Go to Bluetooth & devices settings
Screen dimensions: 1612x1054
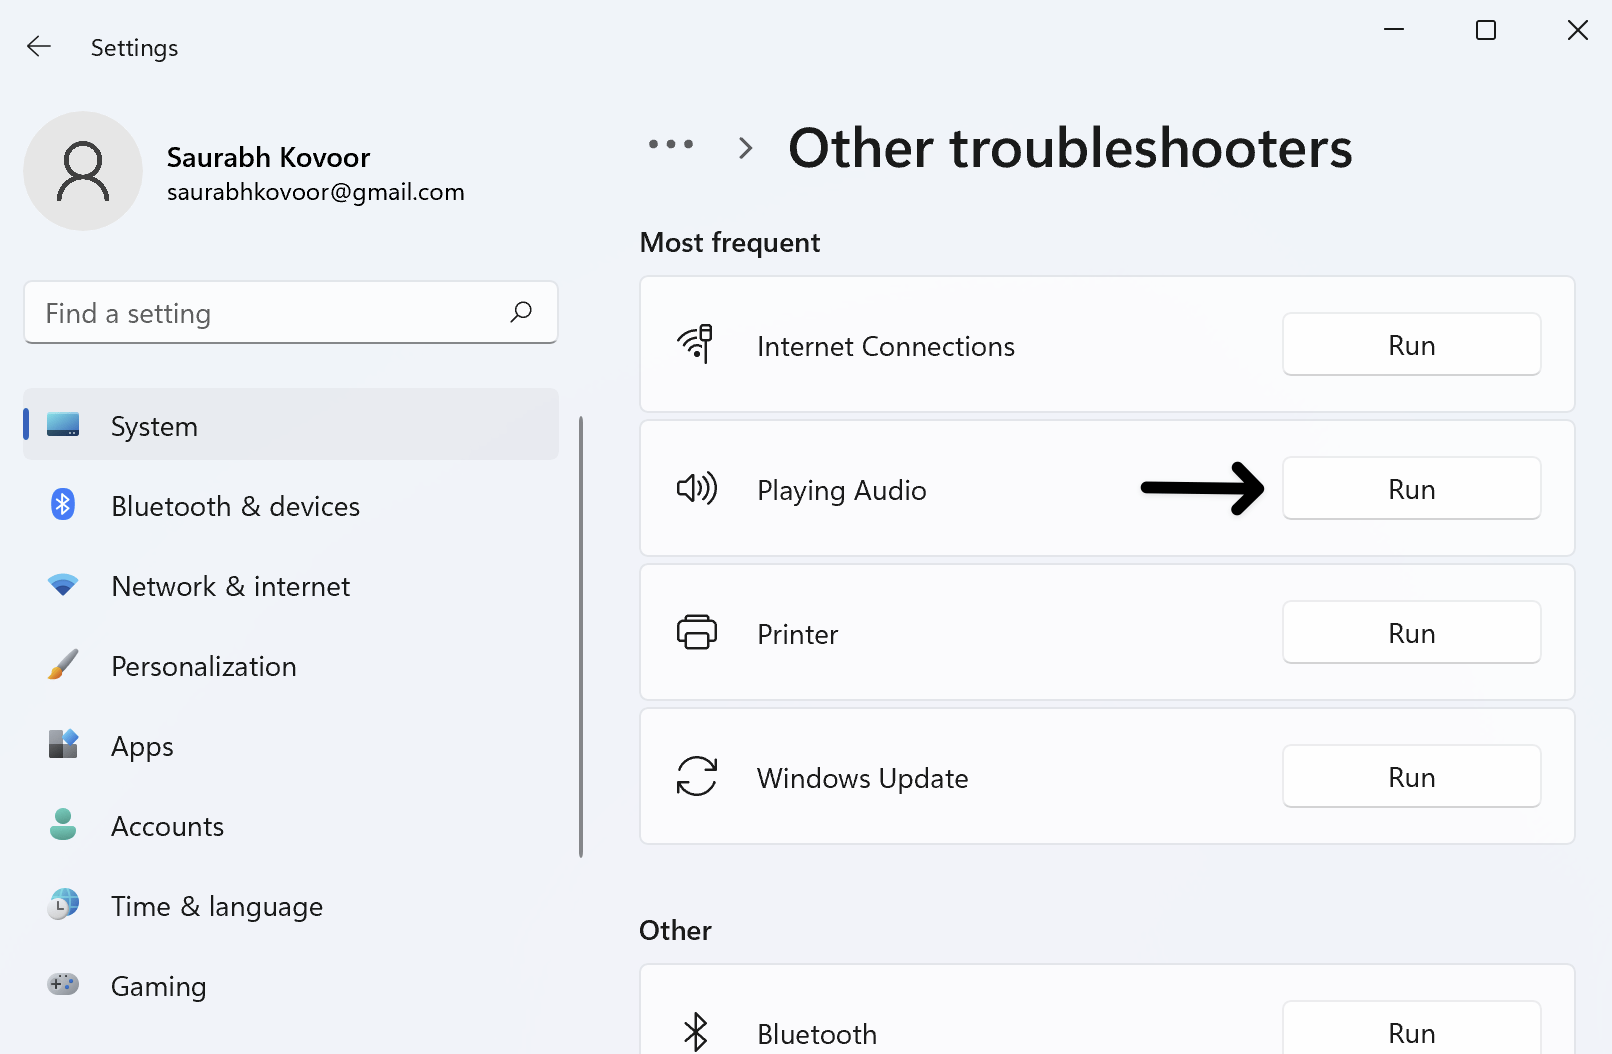pyautogui.click(x=291, y=504)
